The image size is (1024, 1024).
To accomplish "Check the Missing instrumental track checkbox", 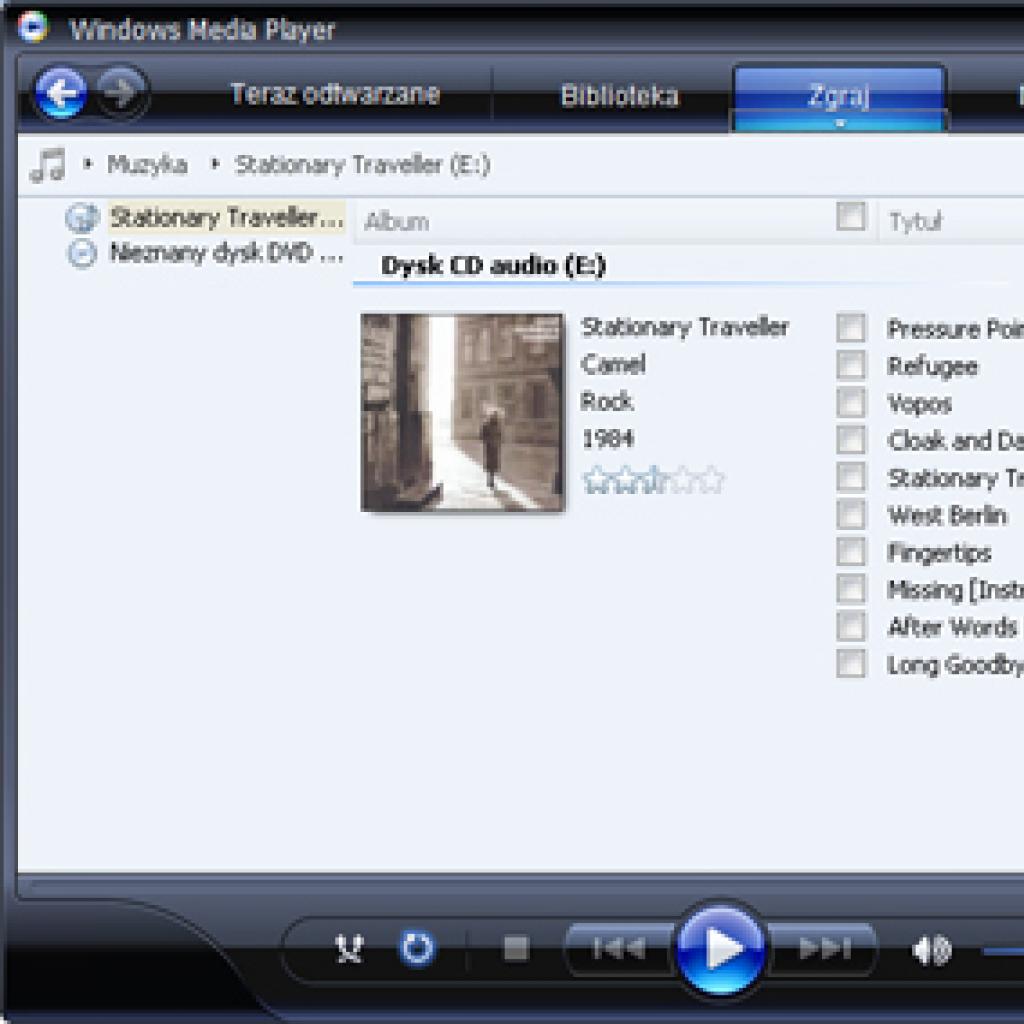I will pyautogui.click(x=851, y=588).
